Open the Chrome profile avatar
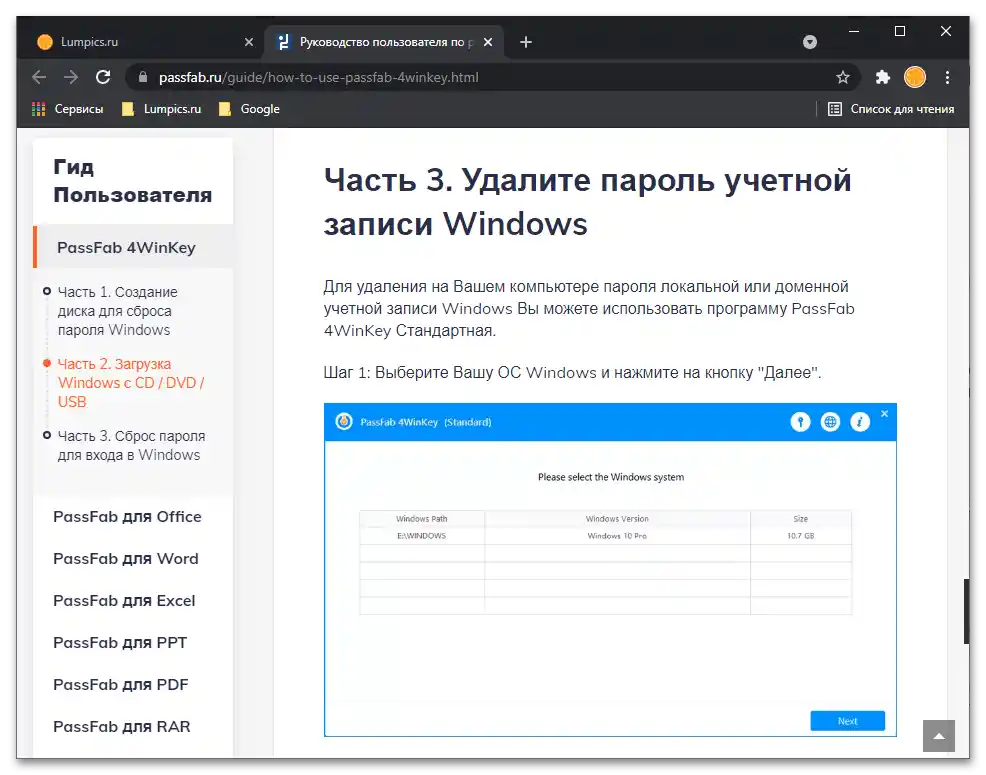Image resolution: width=986 pixels, height=775 pixels. point(915,77)
